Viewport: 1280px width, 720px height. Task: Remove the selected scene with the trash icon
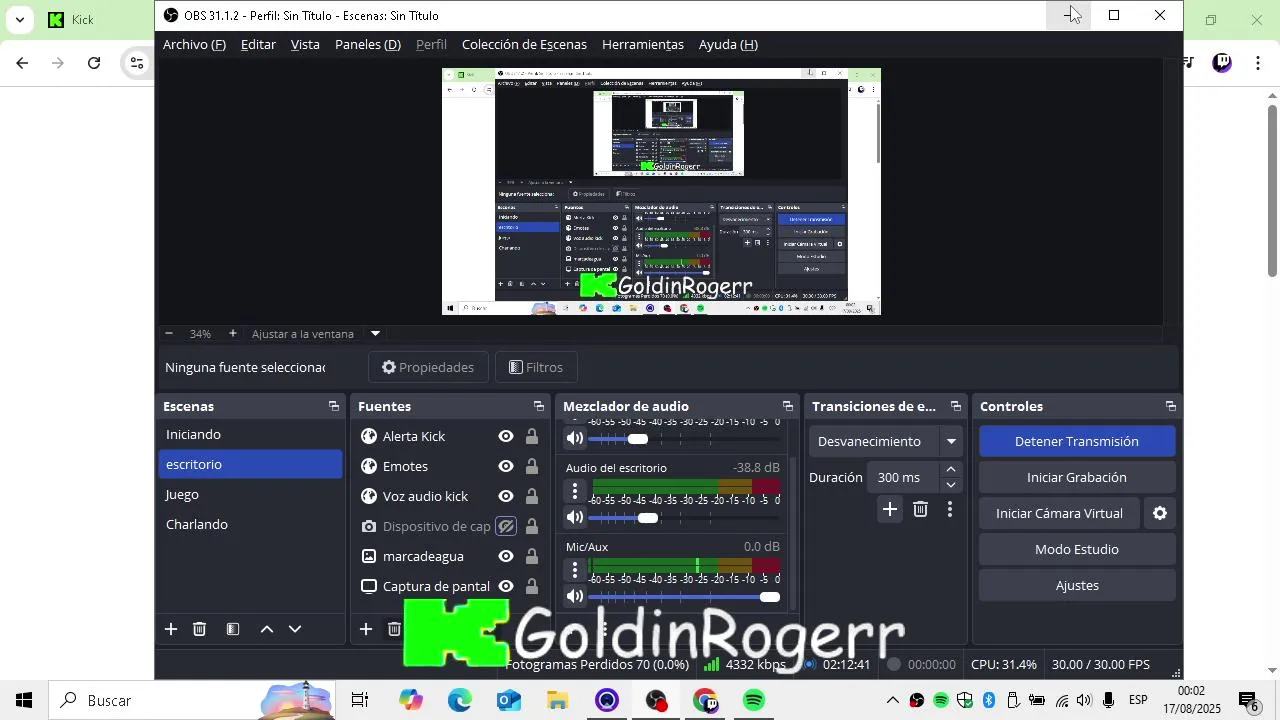(x=199, y=629)
